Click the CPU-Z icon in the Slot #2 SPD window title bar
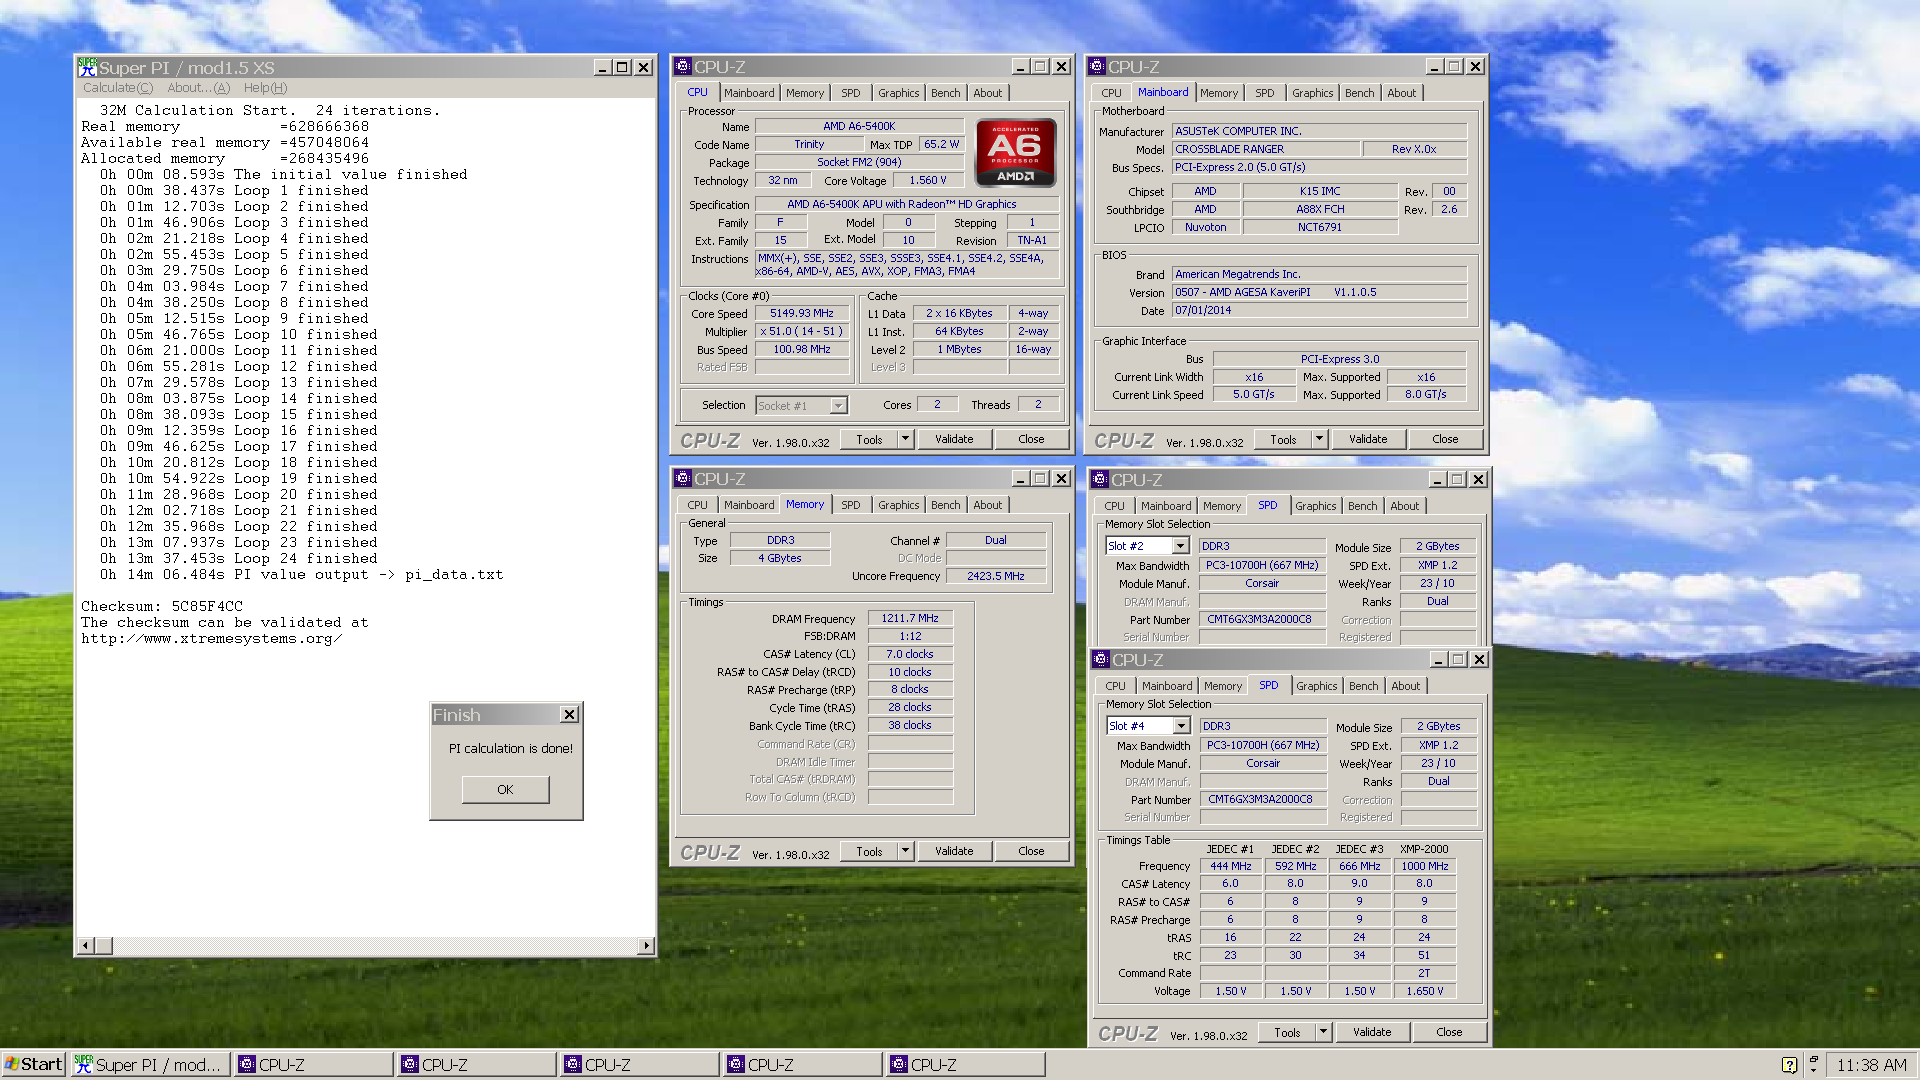The image size is (1920, 1080). pos(1100,480)
